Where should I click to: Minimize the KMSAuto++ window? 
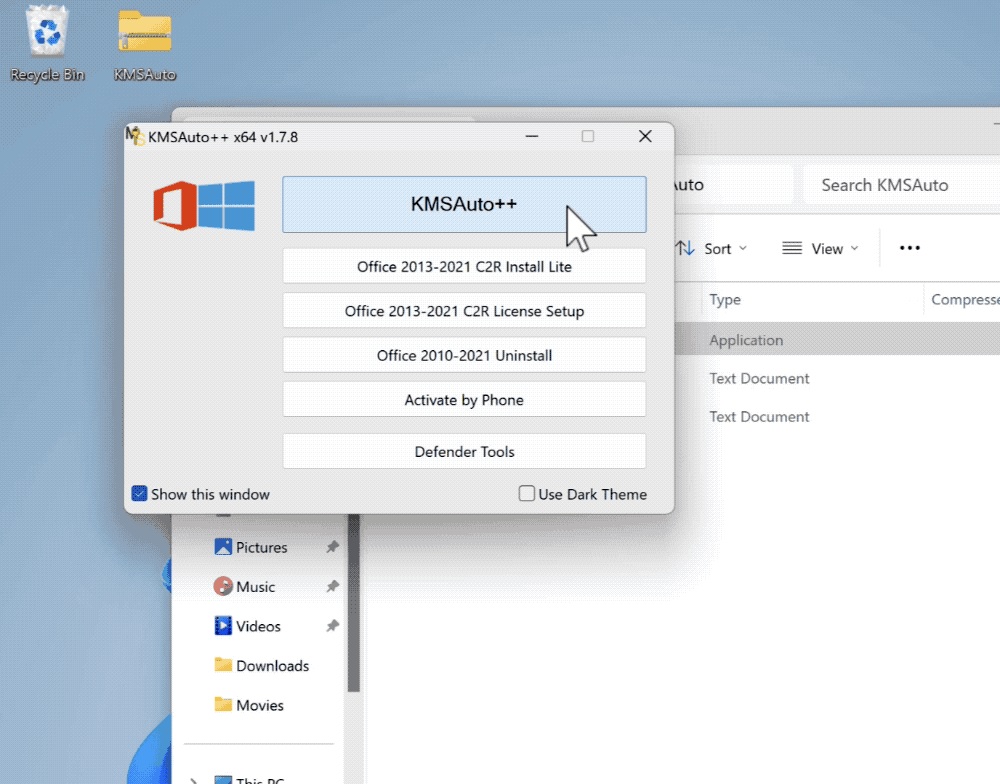pyautogui.click(x=532, y=137)
